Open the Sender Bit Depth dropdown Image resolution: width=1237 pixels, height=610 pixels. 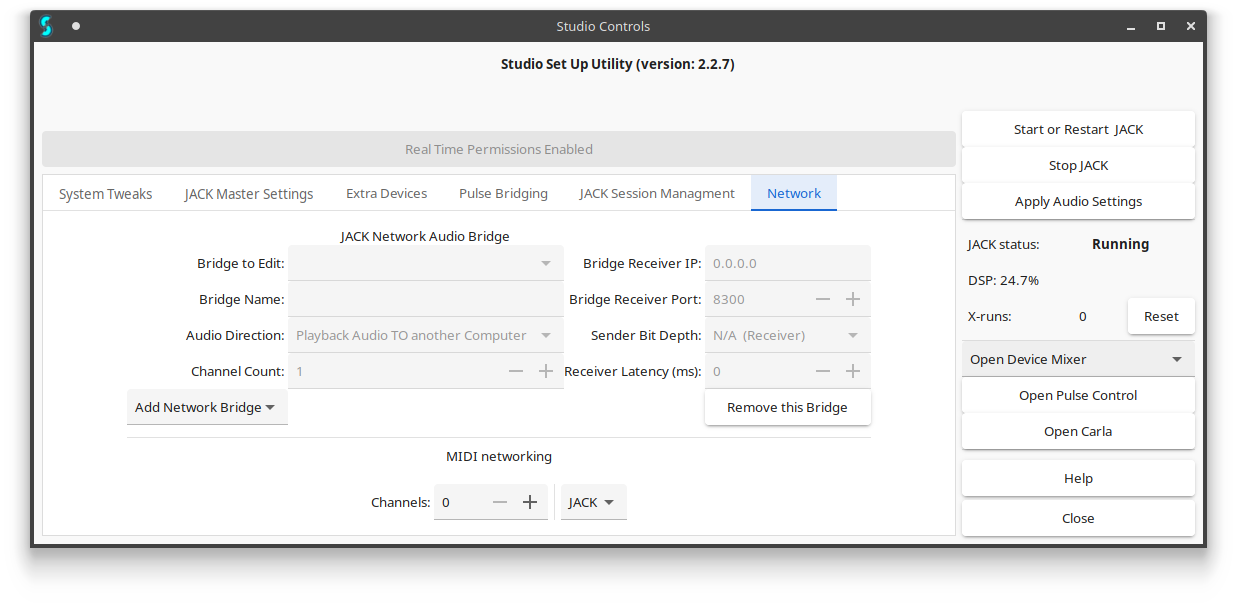787,335
